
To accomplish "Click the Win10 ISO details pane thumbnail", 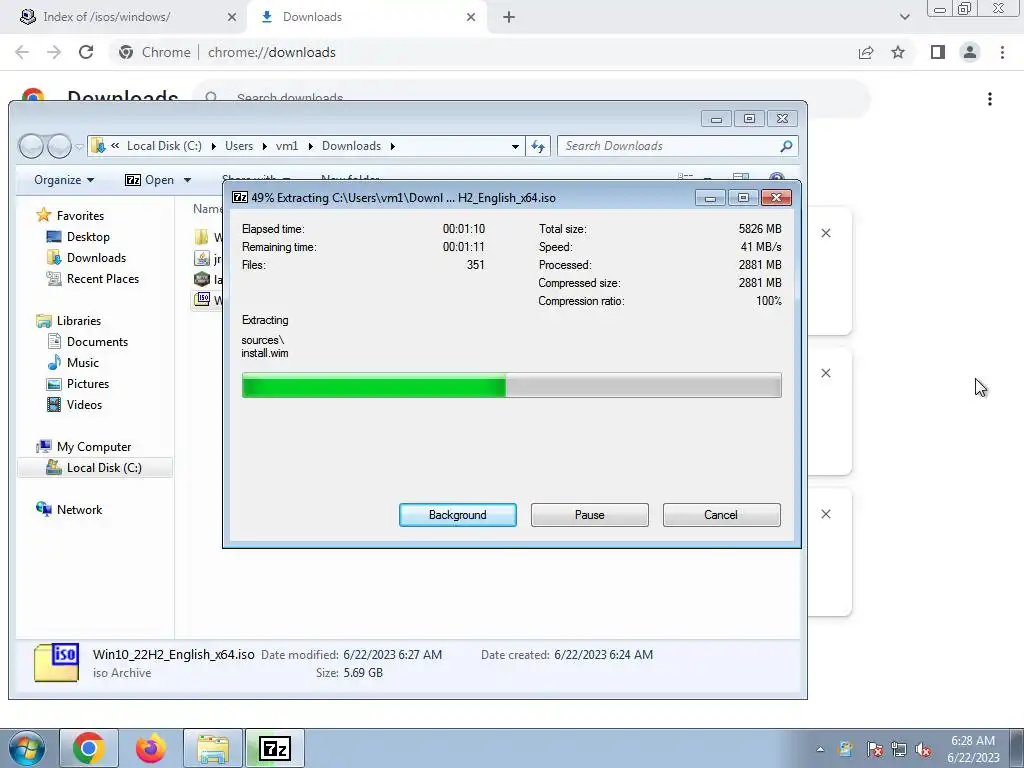I will click(x=57, y=662).
